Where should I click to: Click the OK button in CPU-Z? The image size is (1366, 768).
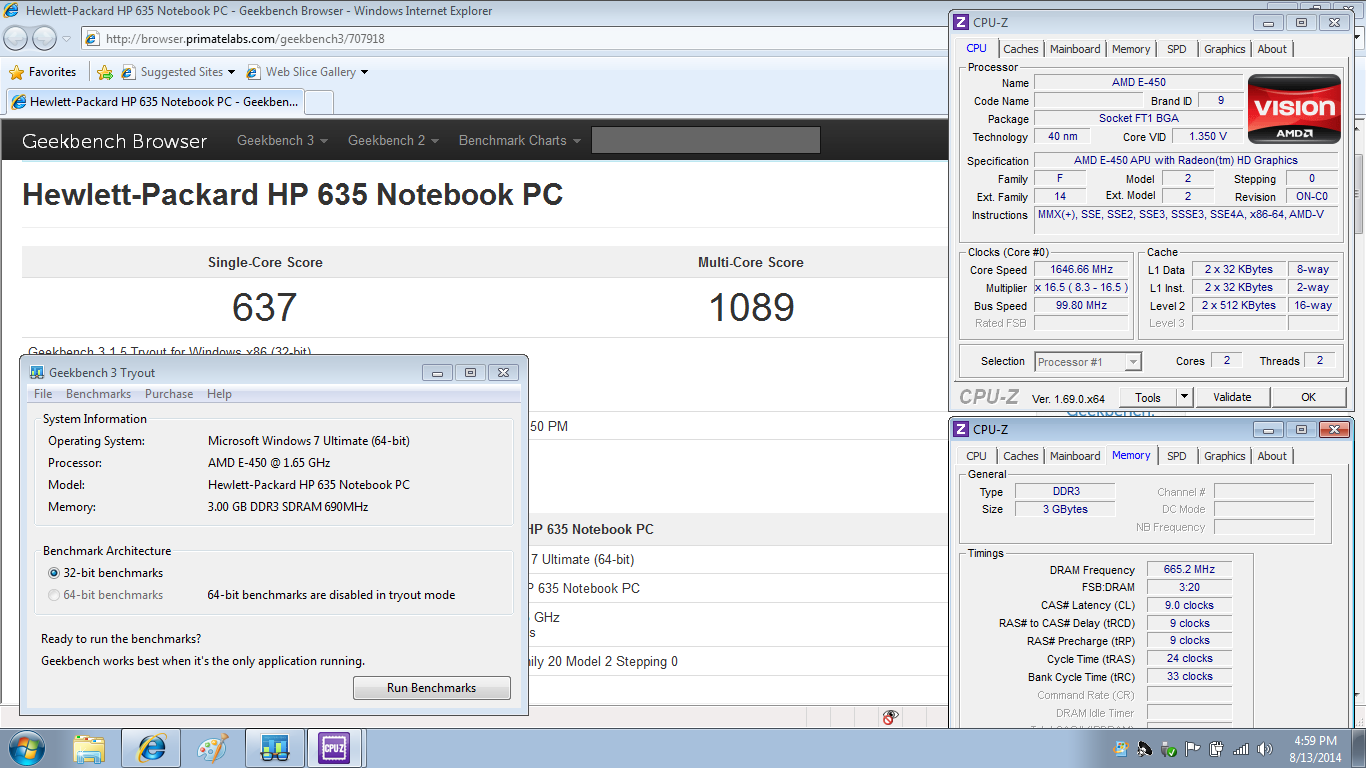1309,397
